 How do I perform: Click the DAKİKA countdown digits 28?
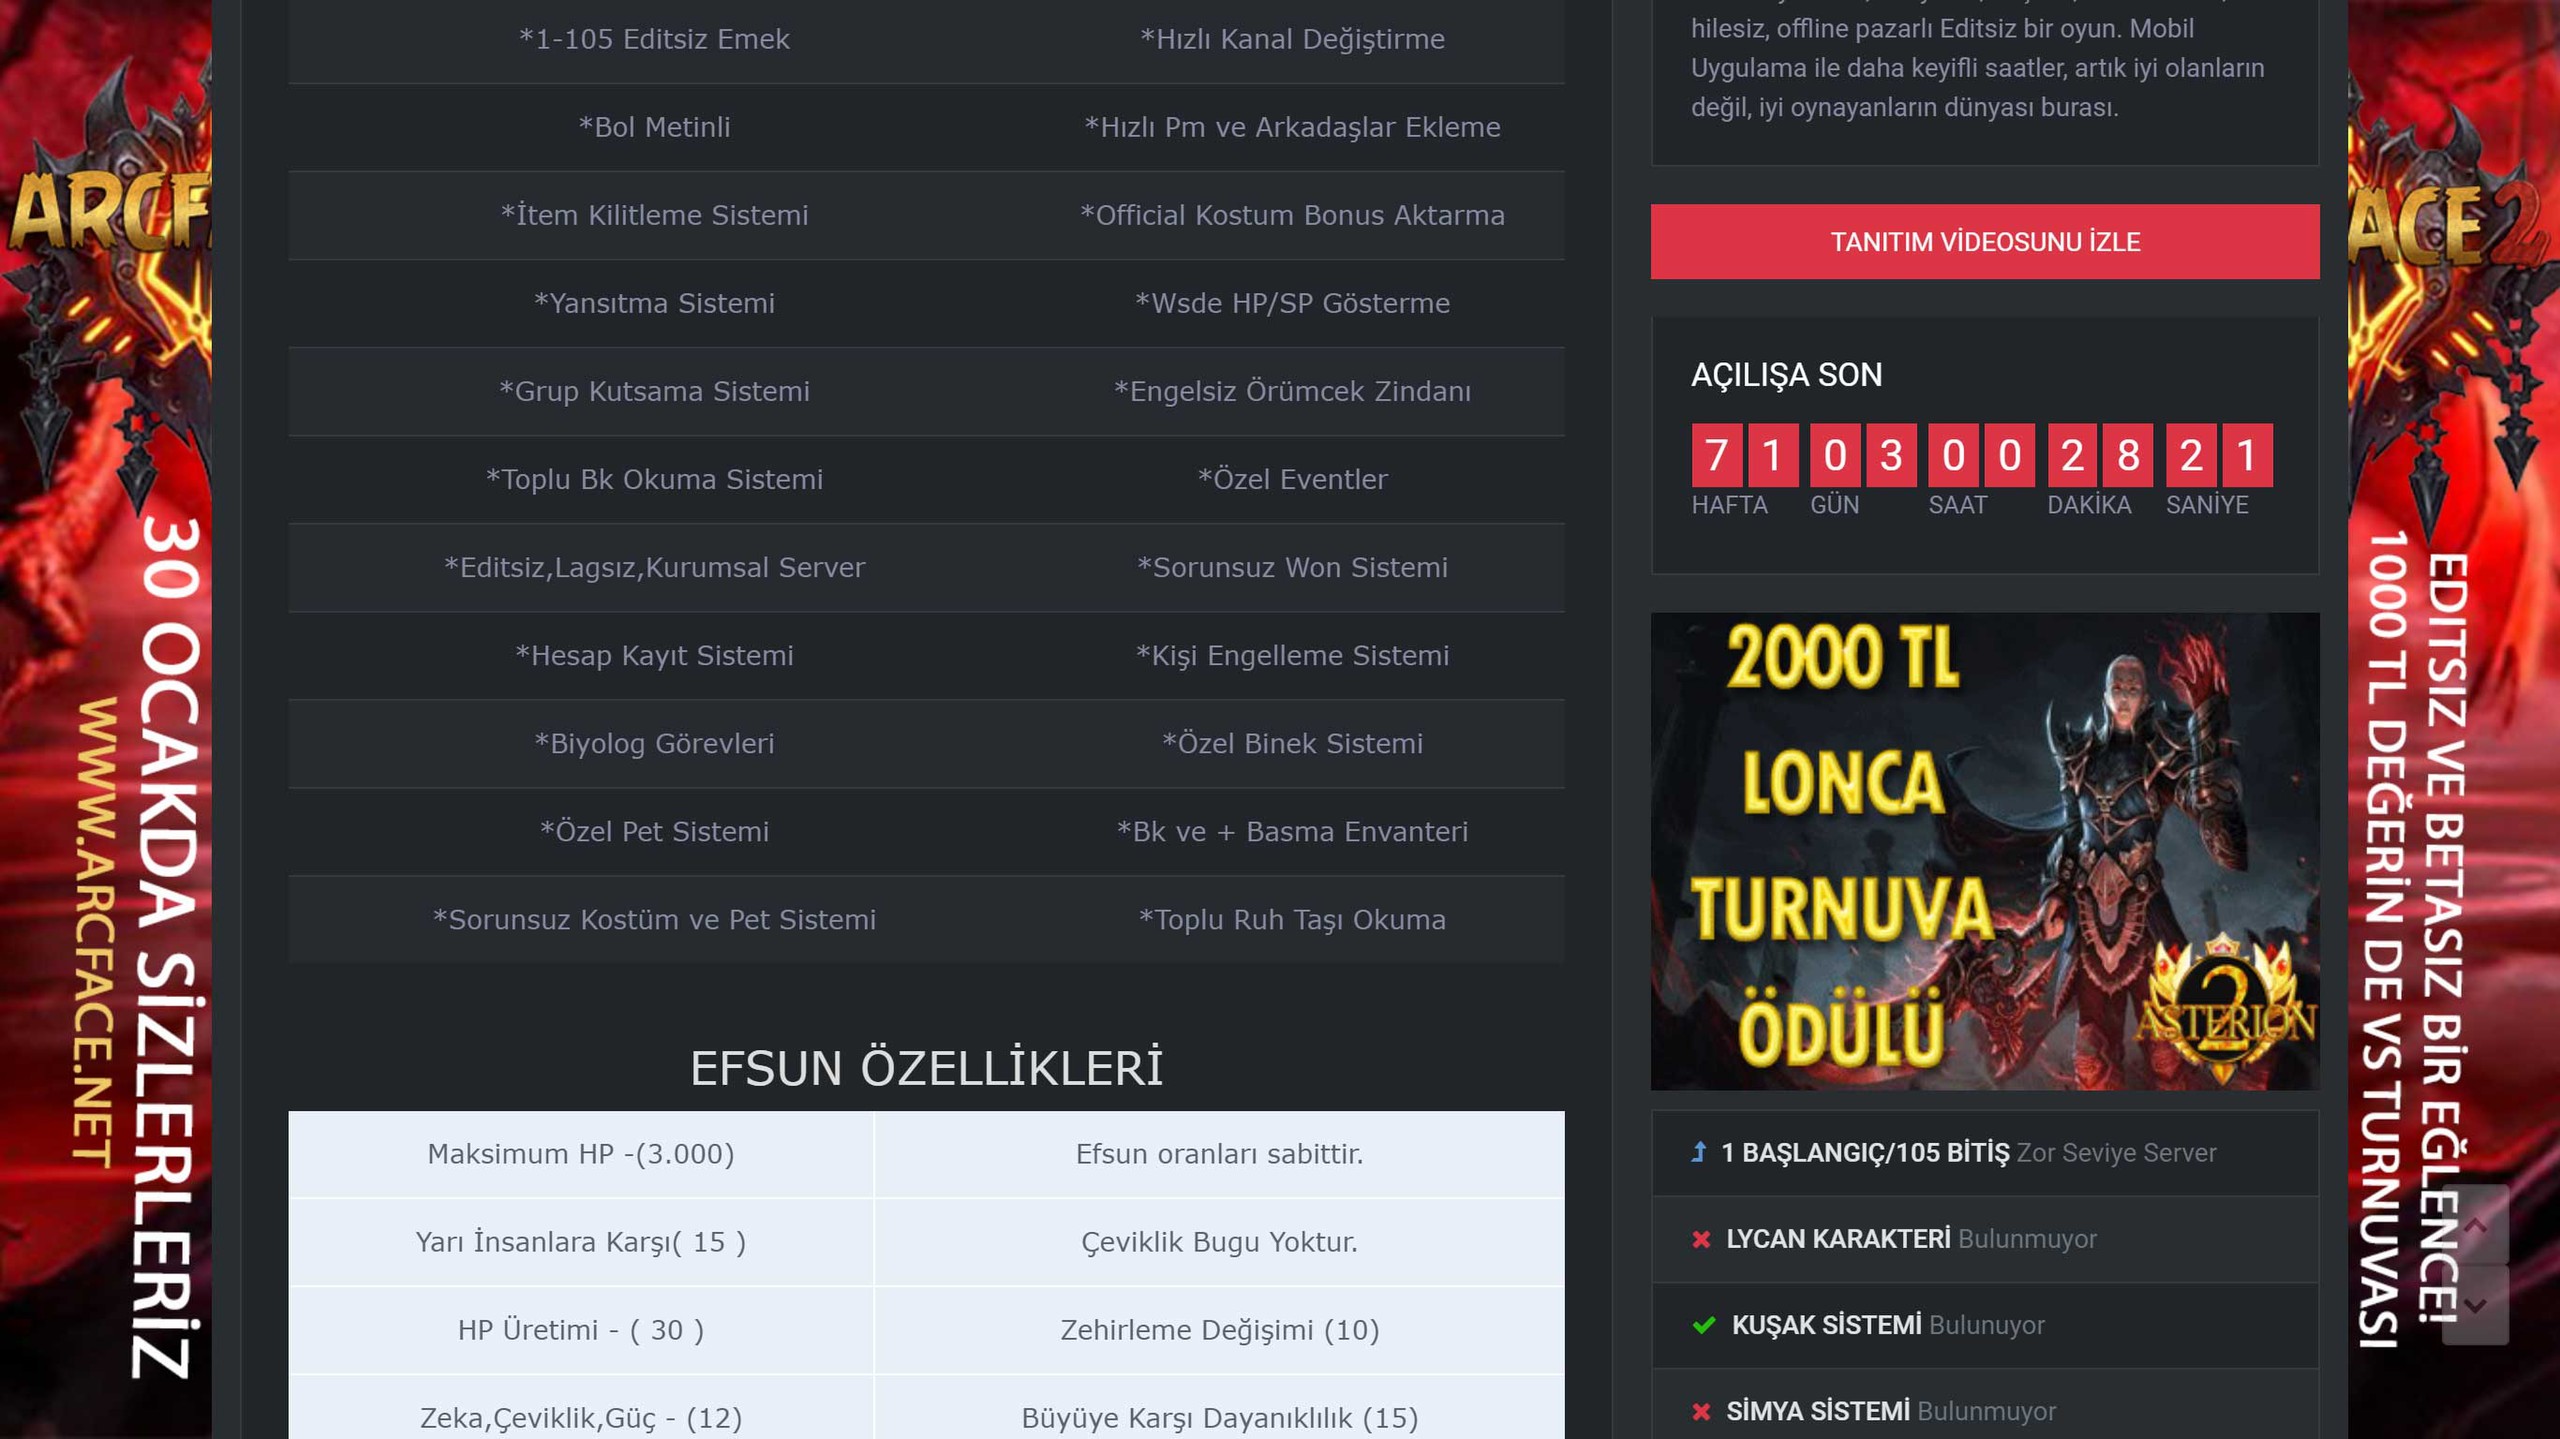click(2100, 455)
